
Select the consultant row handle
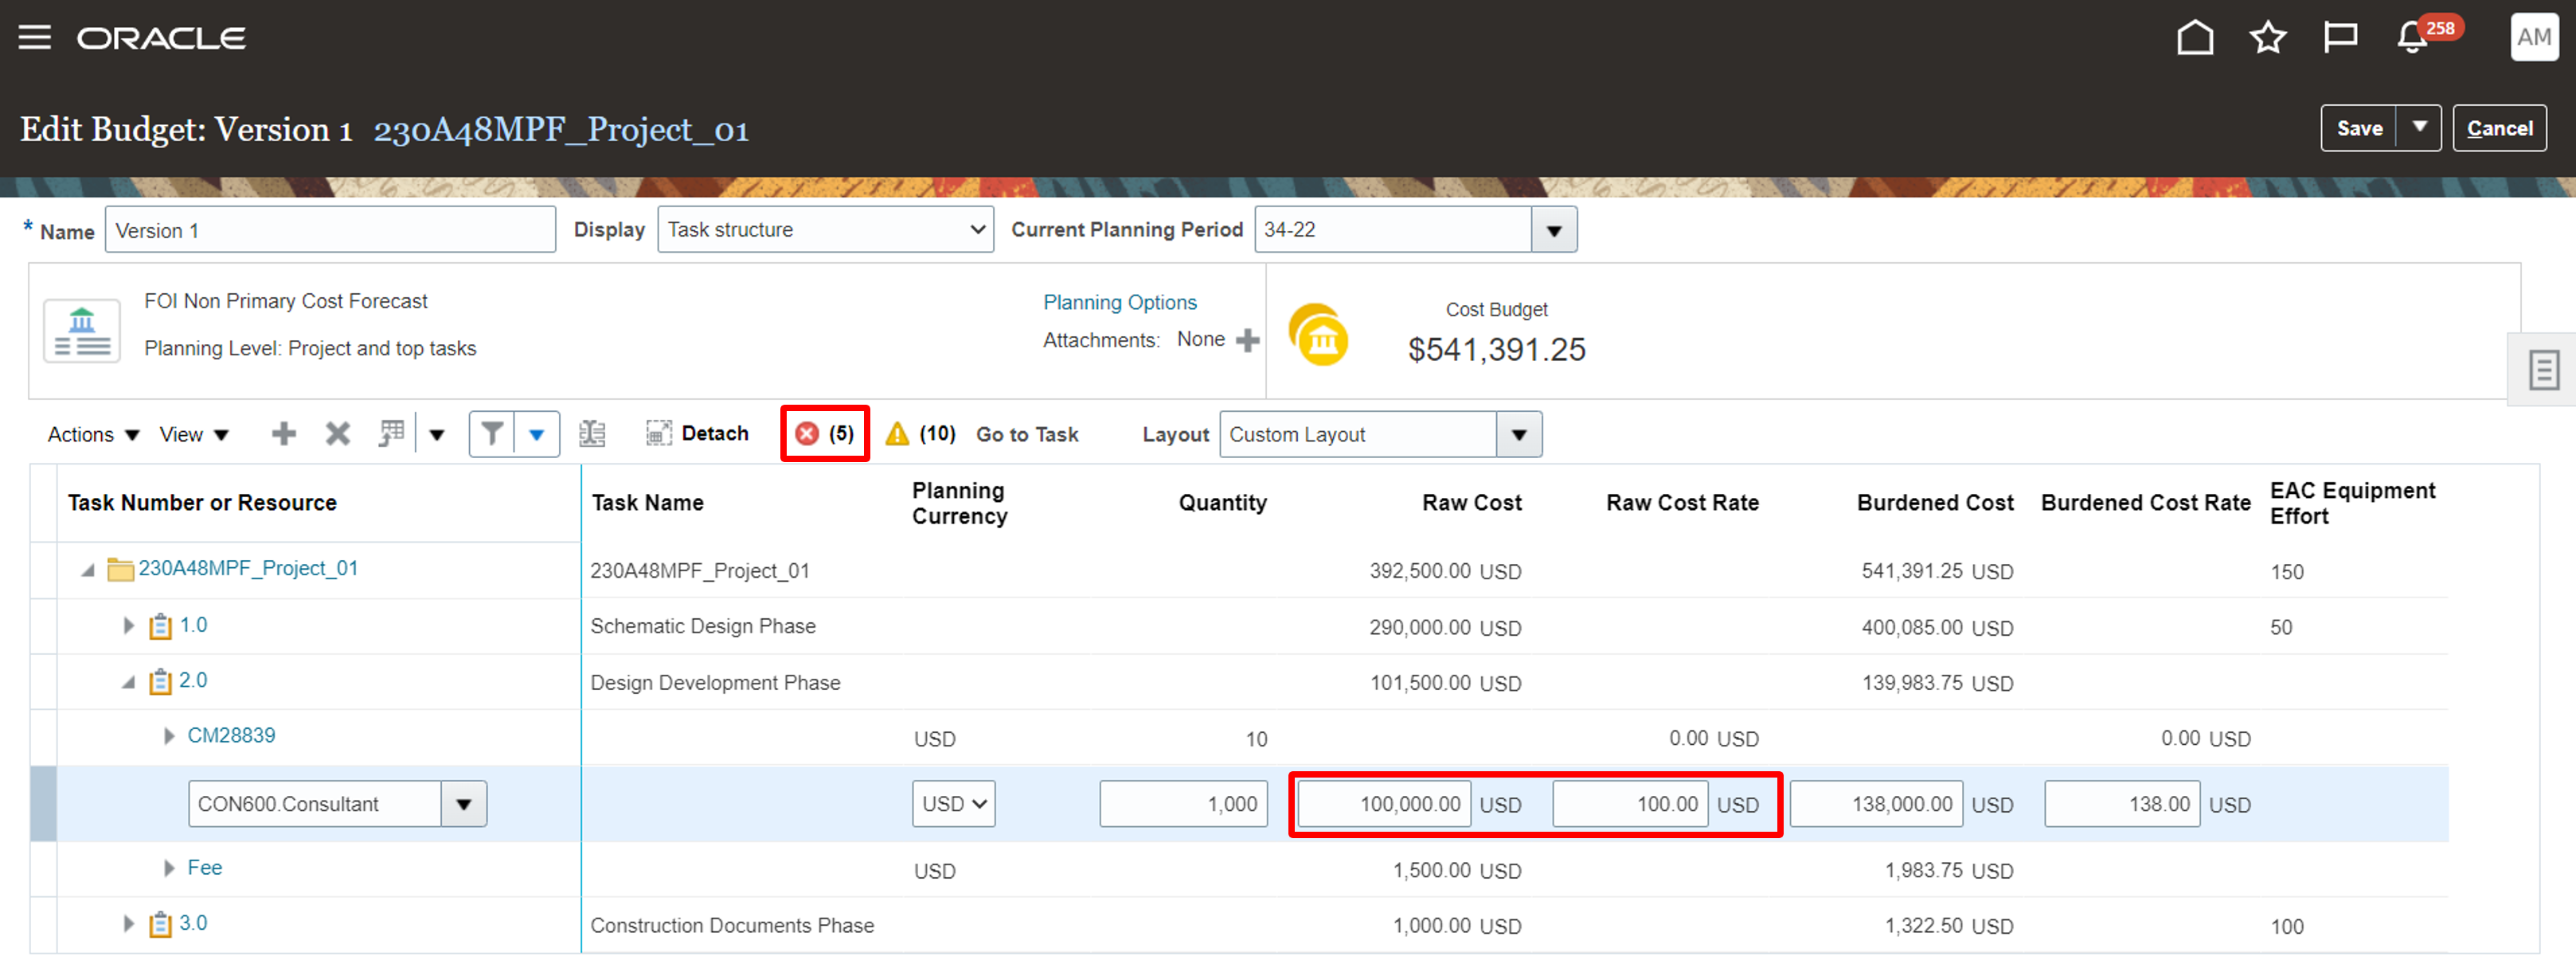coord(43,804)
